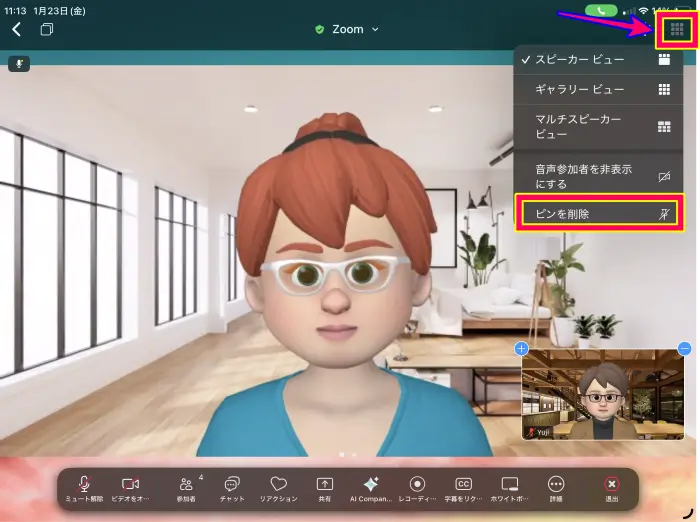Tap Yuji's video thumbnail
Image resolution: width=700 pixels, height=522 pixels.
603,395
